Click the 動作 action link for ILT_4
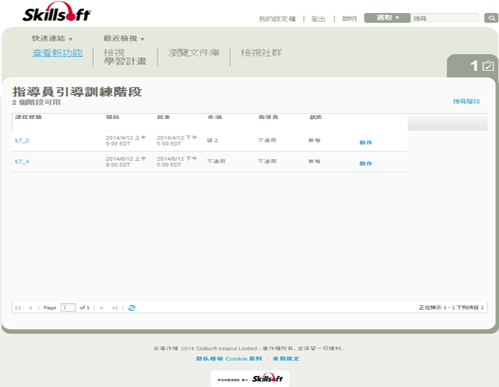Image resolution: width=499 pixels, height=387 pixels. [x=366, y=163]
